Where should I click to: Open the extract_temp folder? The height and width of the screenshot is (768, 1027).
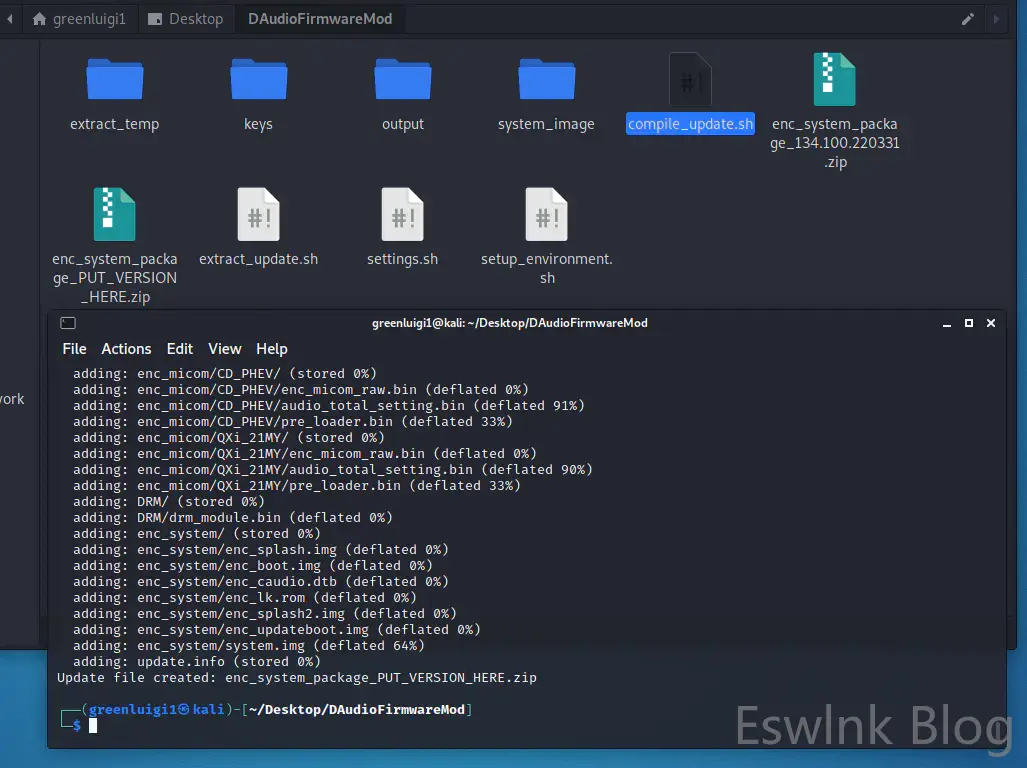click(114, 80)
